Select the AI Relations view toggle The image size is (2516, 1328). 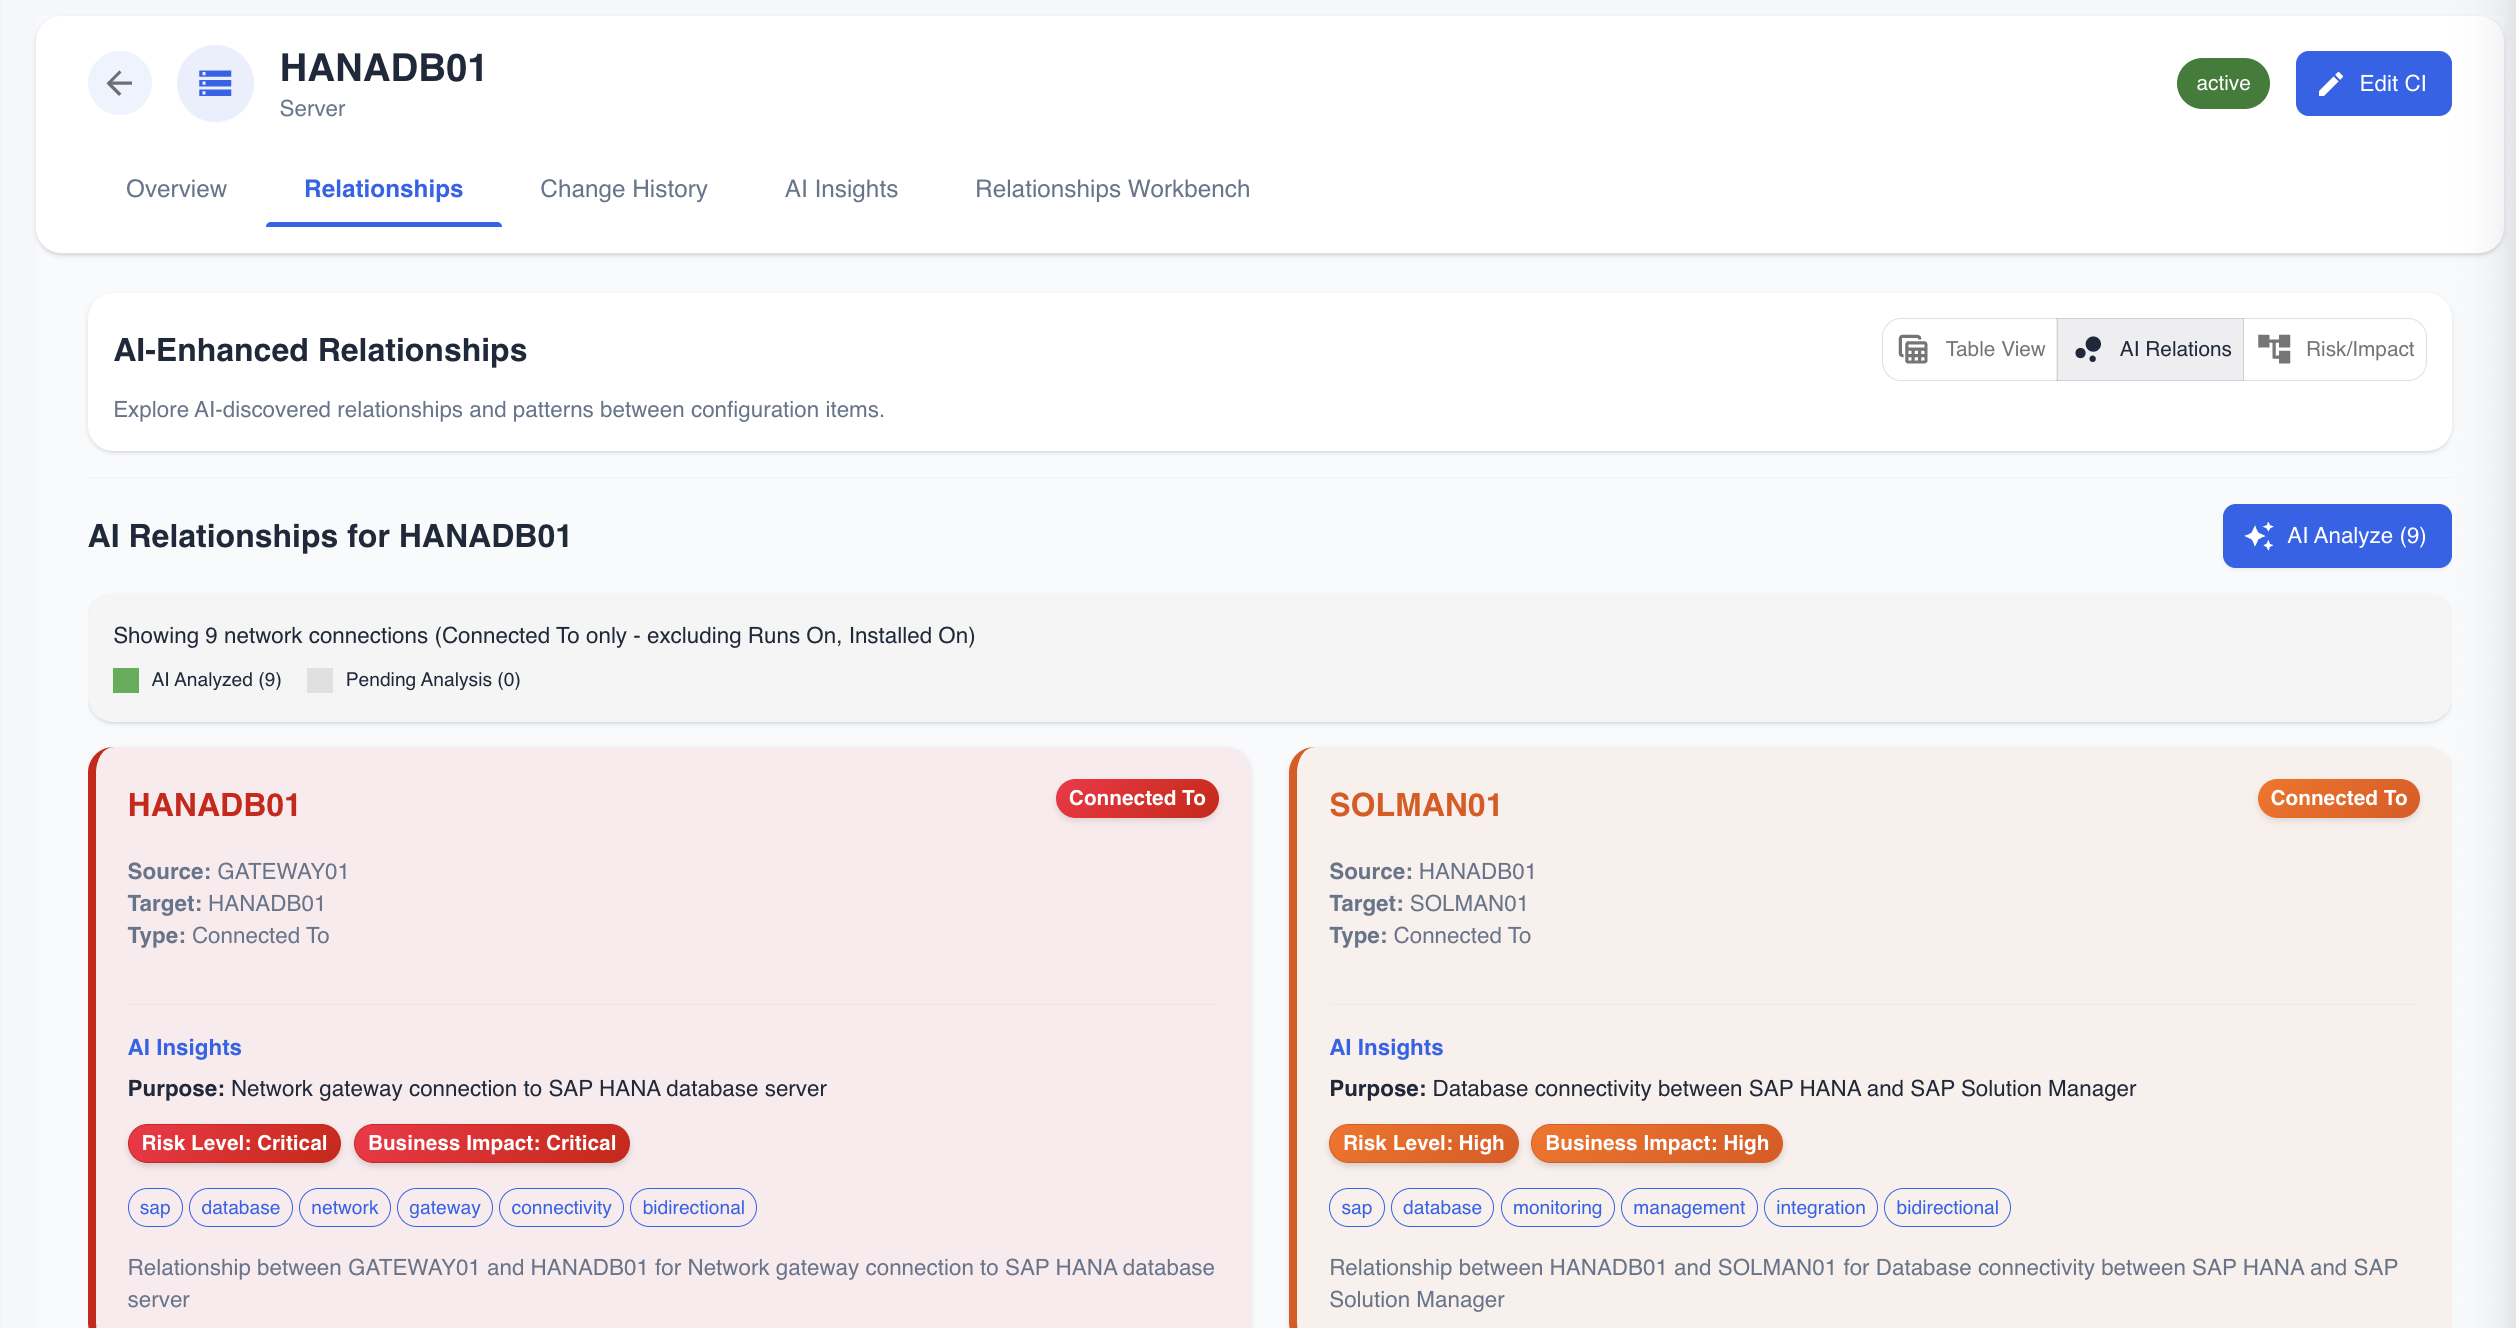pyautogui.click(x=2173, y=349)
